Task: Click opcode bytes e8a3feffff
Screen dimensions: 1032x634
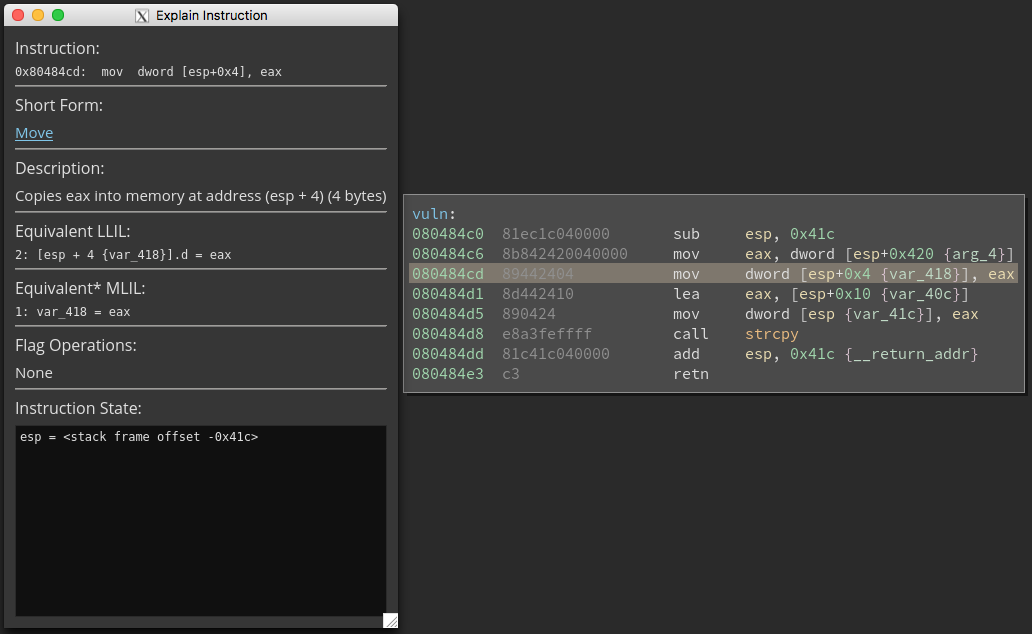Action: 547,334
